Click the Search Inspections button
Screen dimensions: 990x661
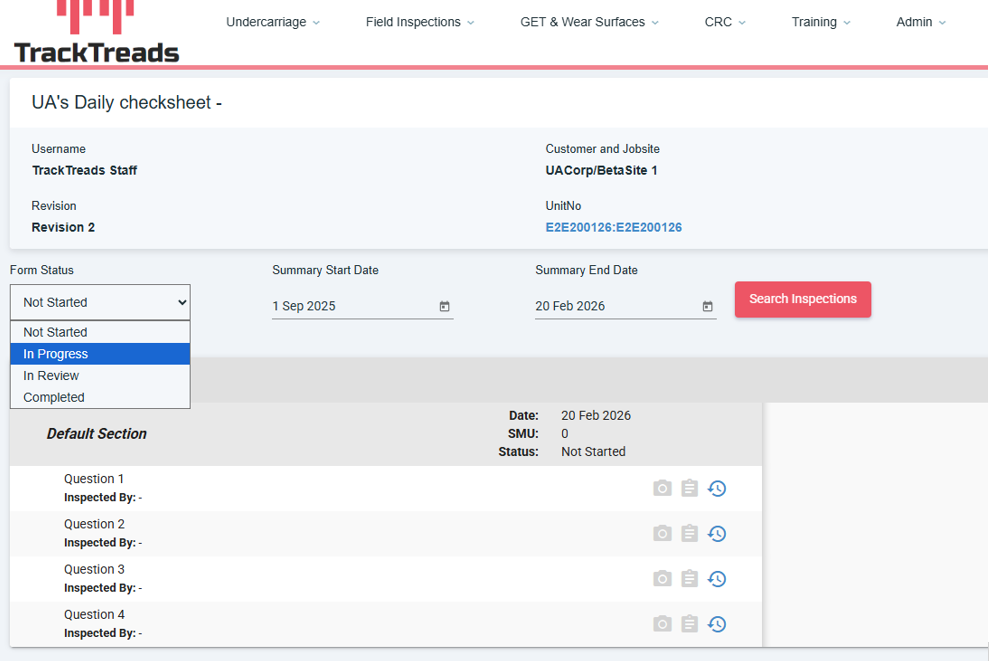(802, 299)
